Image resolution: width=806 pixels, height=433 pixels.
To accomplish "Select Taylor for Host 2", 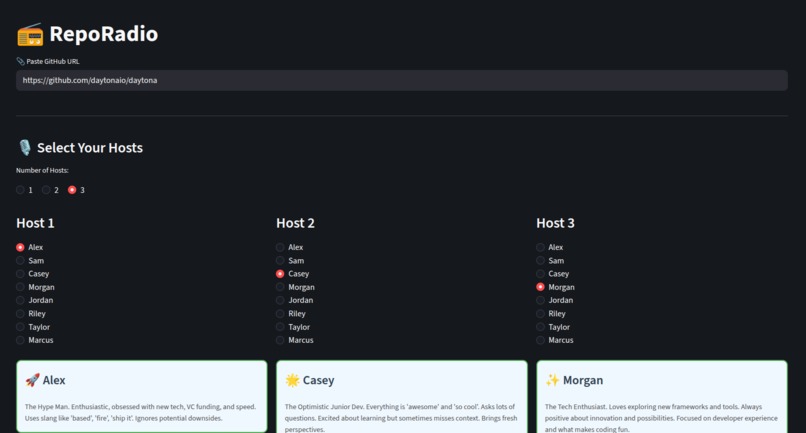I will tap(293, 327).
